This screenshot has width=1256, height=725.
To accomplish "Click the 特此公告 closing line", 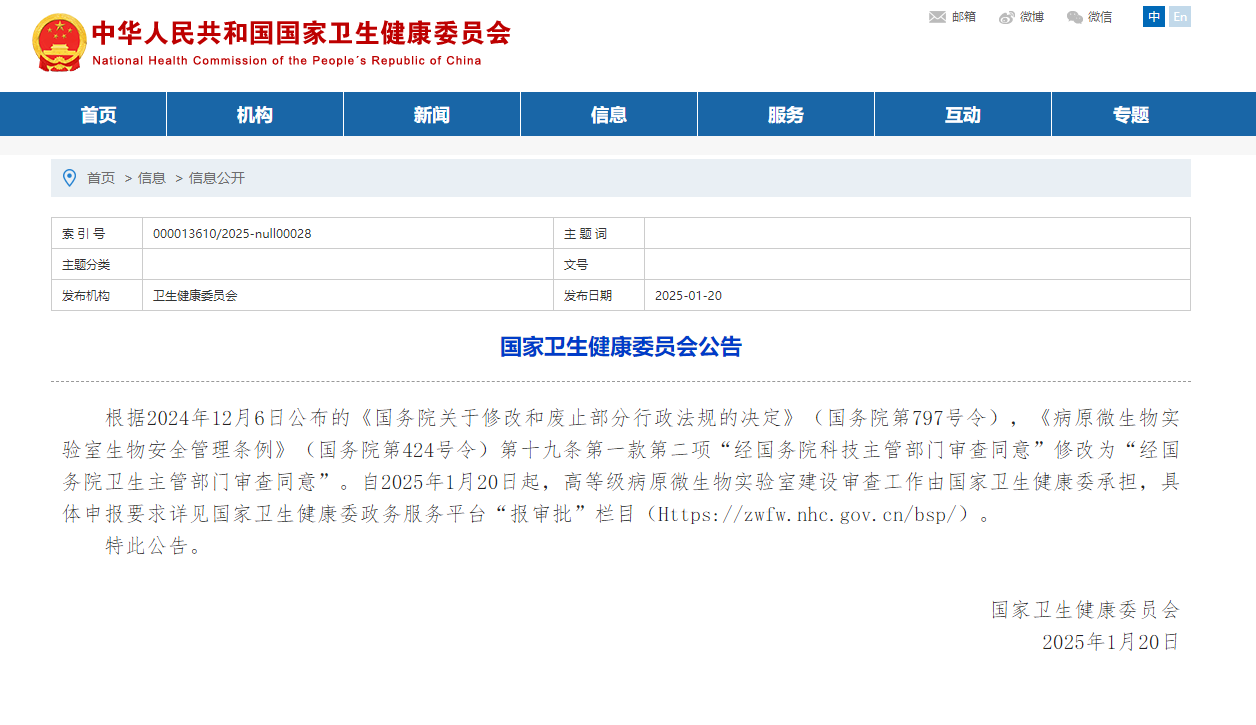I will [154, 547].
